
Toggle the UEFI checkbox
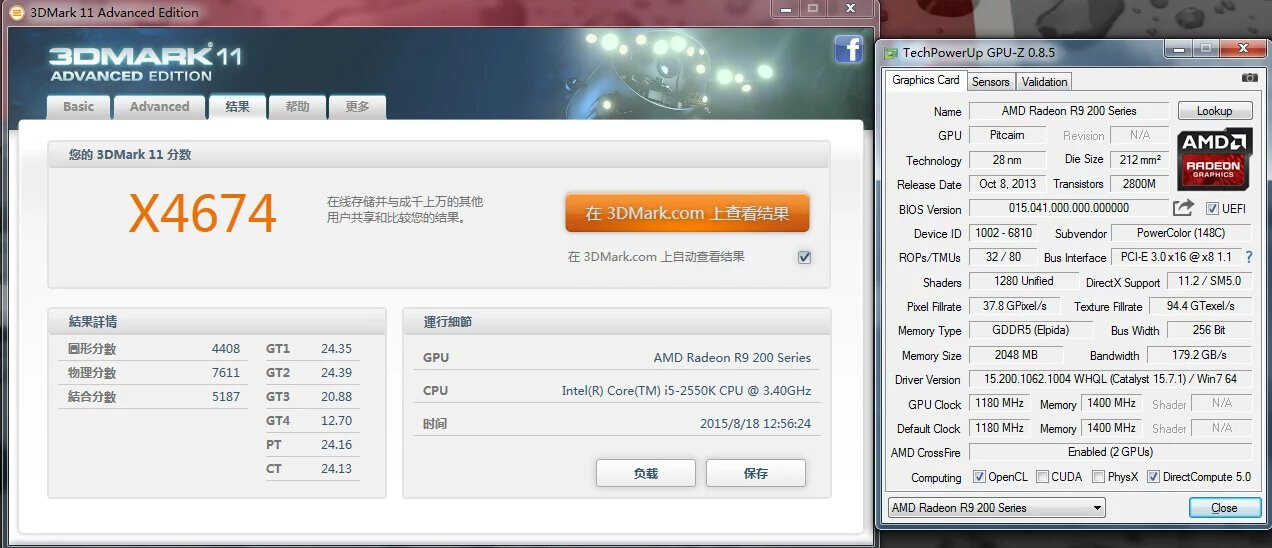point(1212,208)
